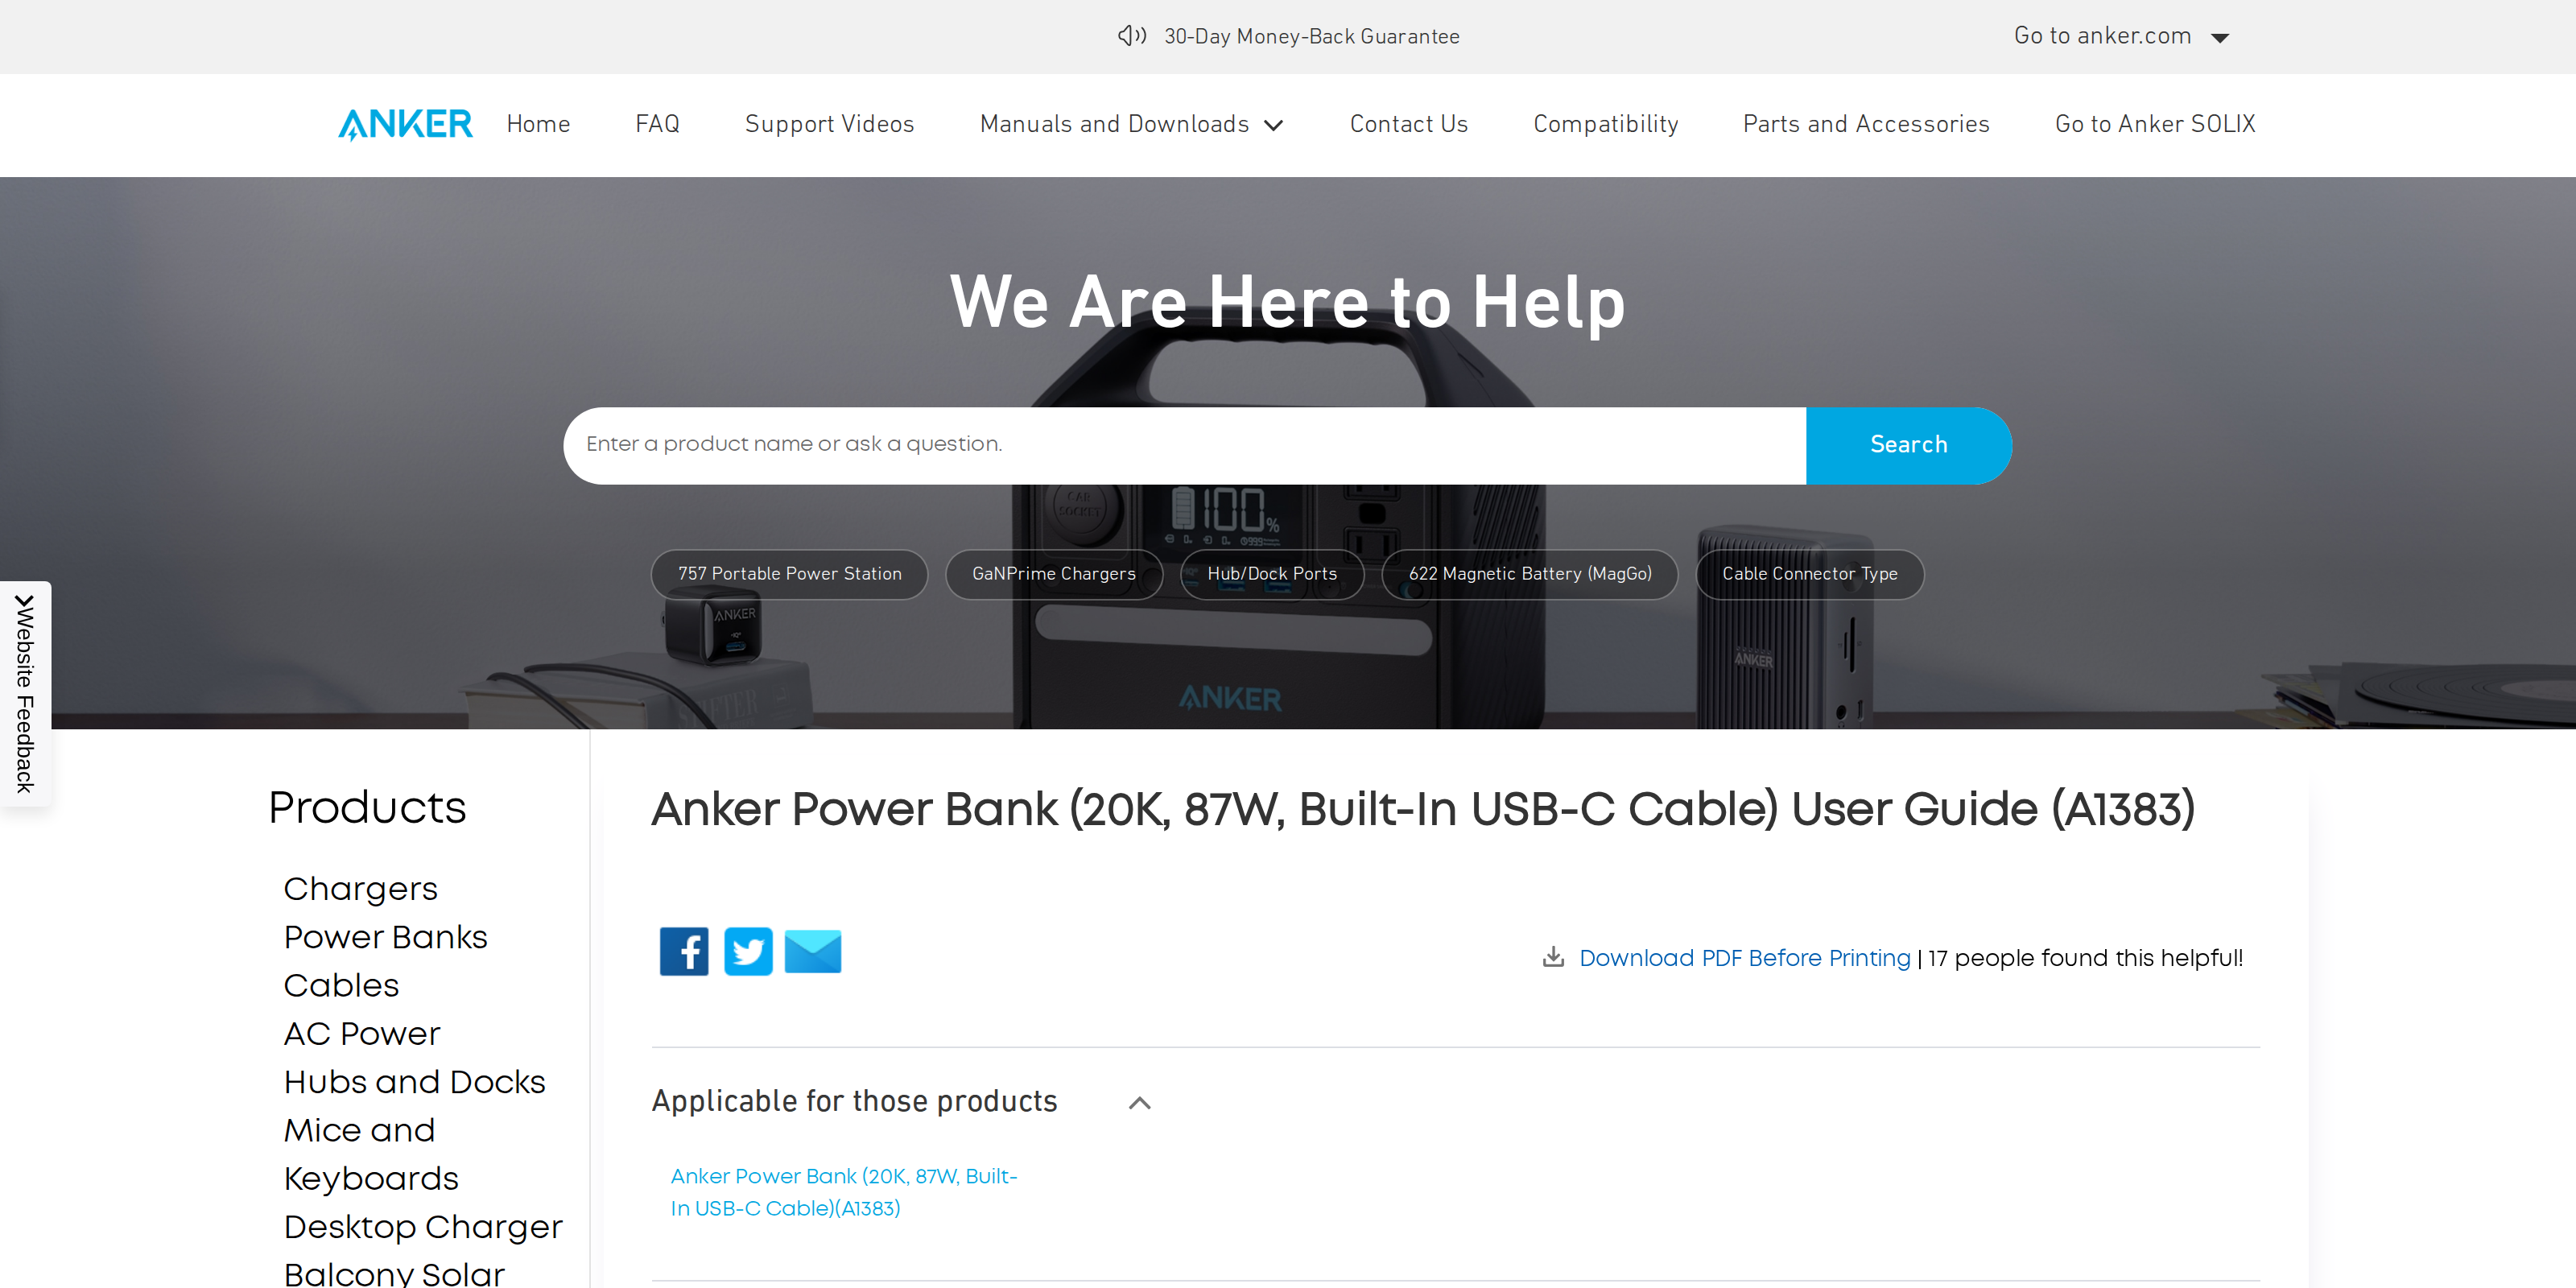Click Download PDF Before Printing link
The image size is (2576, 1288).
tap(1744, 958)
